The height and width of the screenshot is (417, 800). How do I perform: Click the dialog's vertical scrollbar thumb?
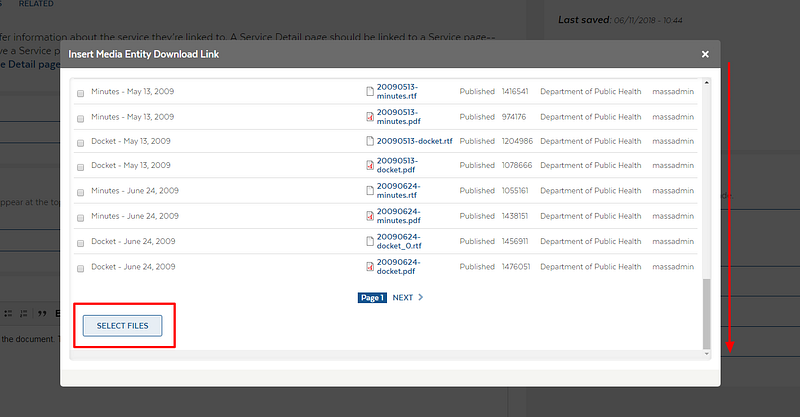tap(707, 313)
